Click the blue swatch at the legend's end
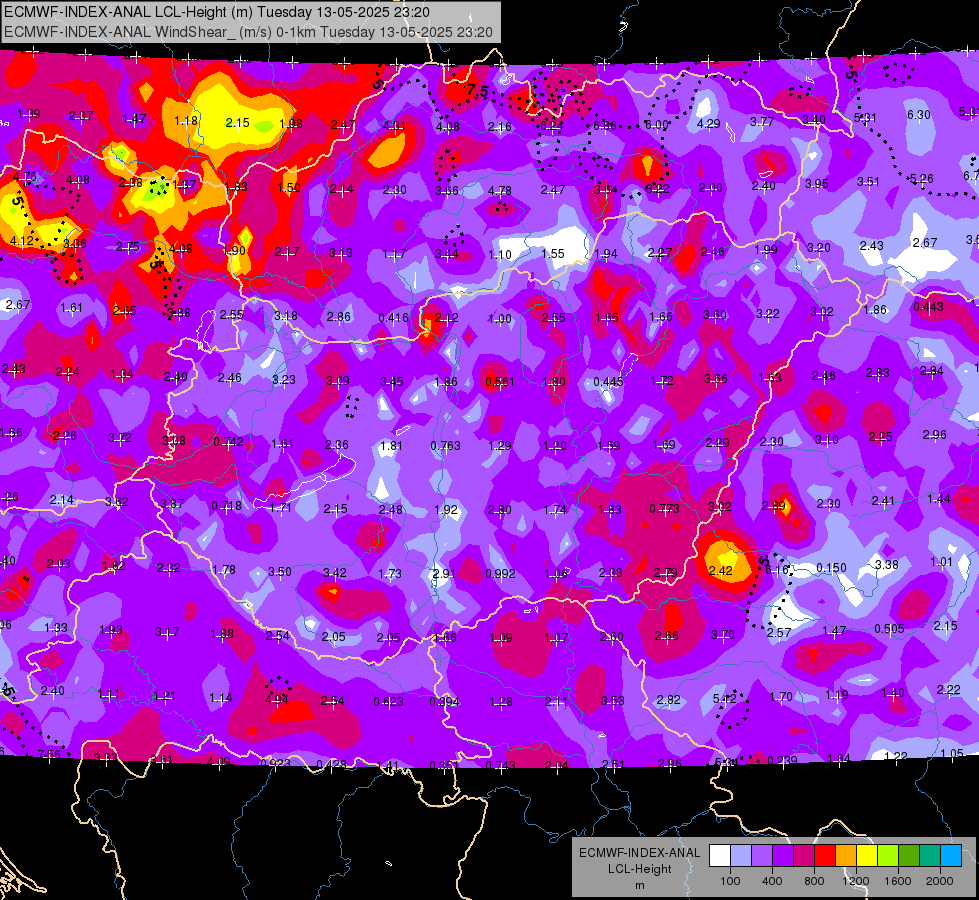Screen dimensions: 979x900 tap(951, 856)
